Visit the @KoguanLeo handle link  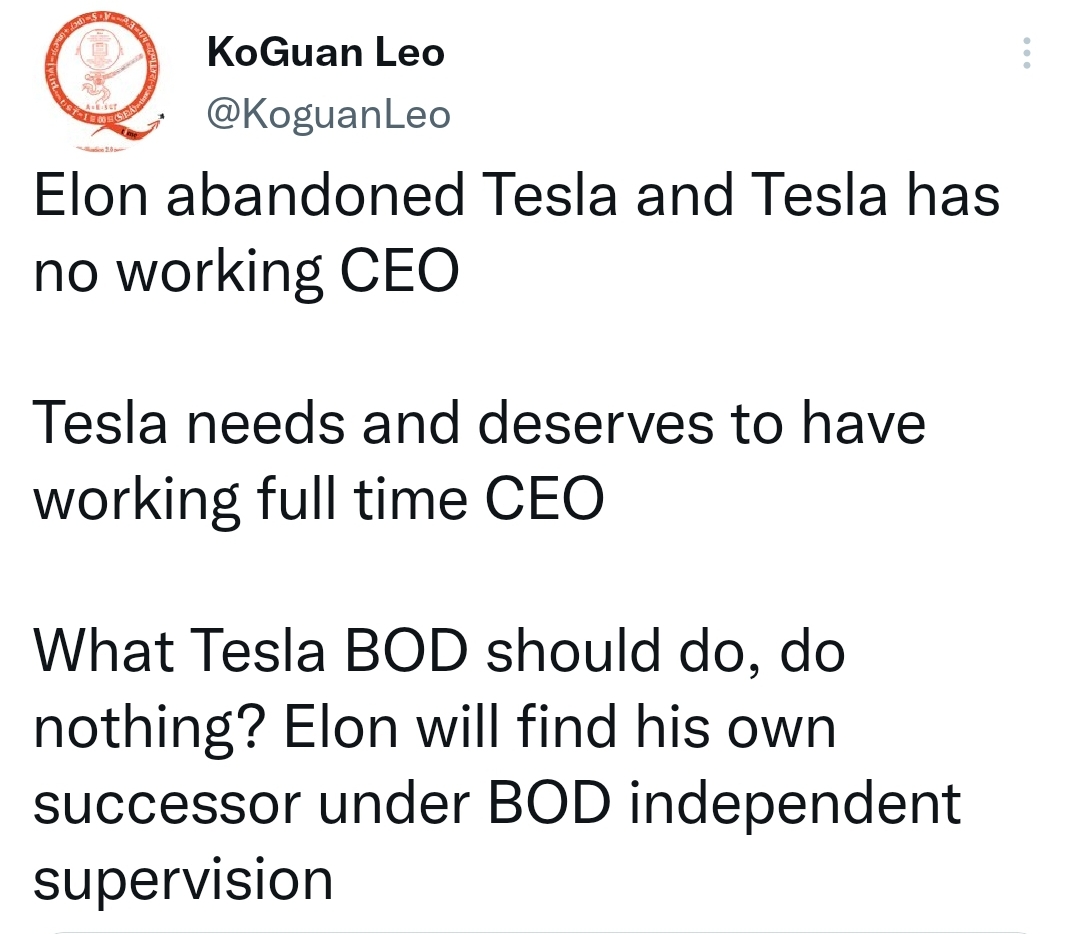tap(328, 114)
